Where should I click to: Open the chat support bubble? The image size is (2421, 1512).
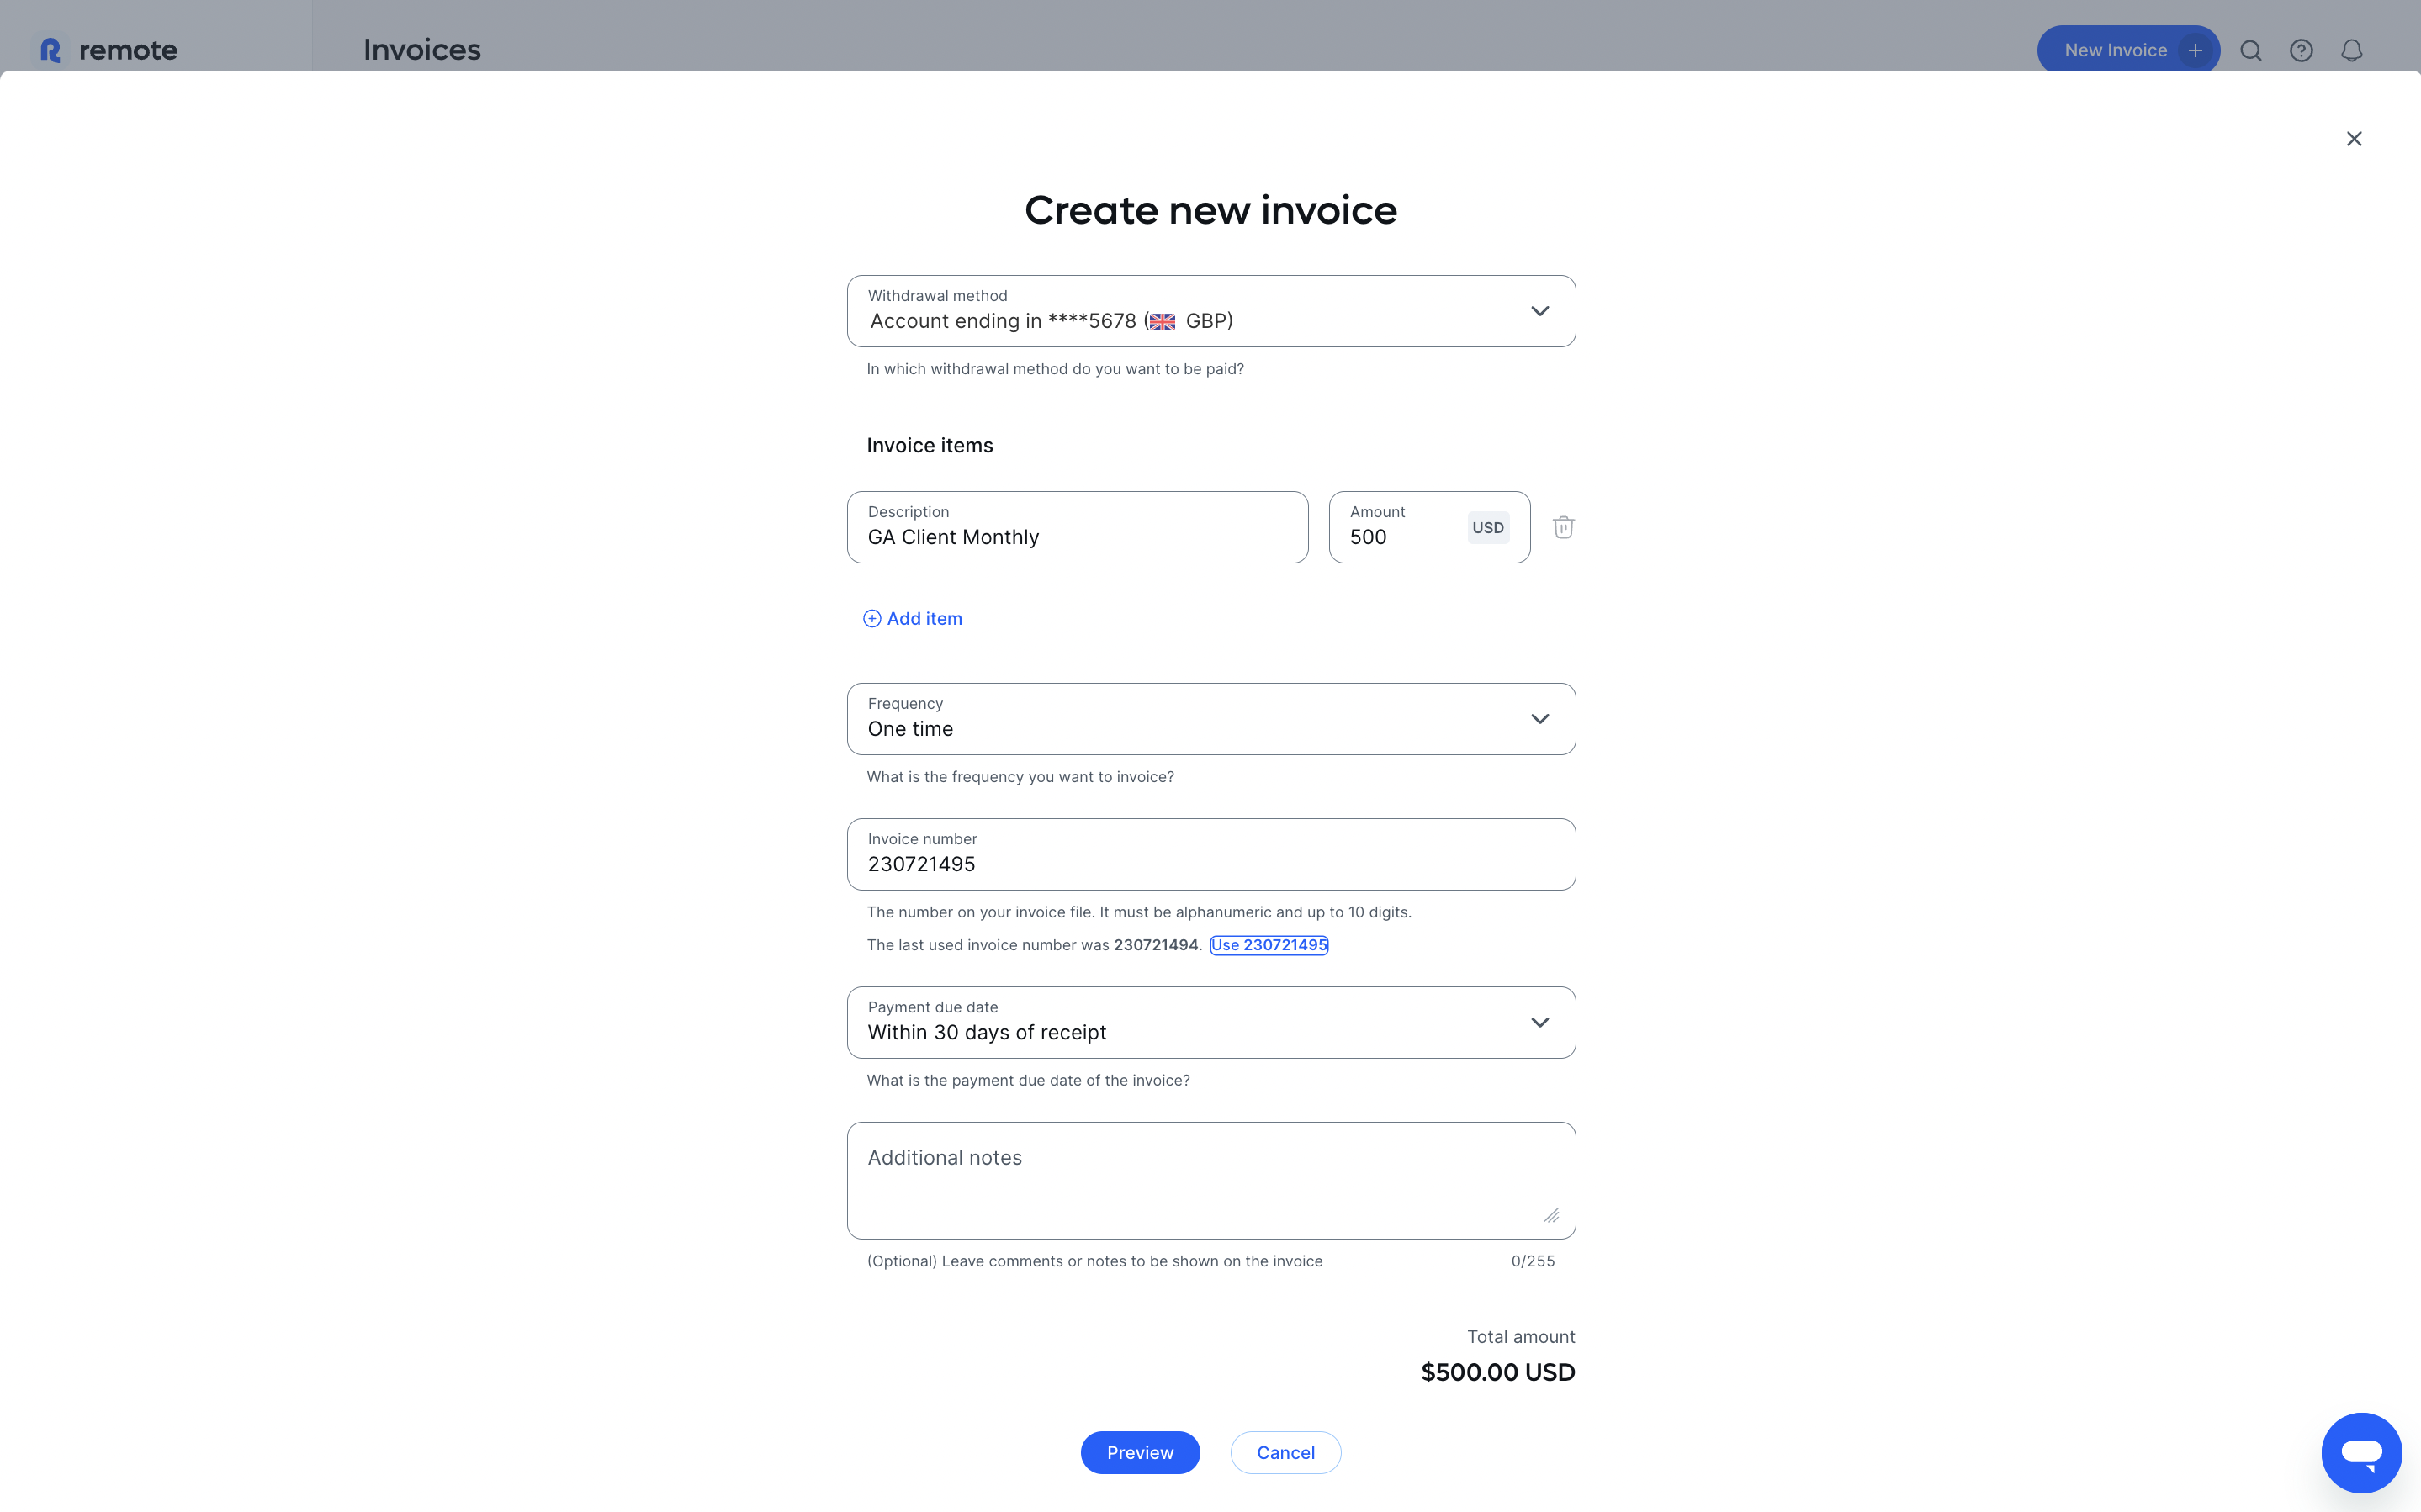2362,1452
